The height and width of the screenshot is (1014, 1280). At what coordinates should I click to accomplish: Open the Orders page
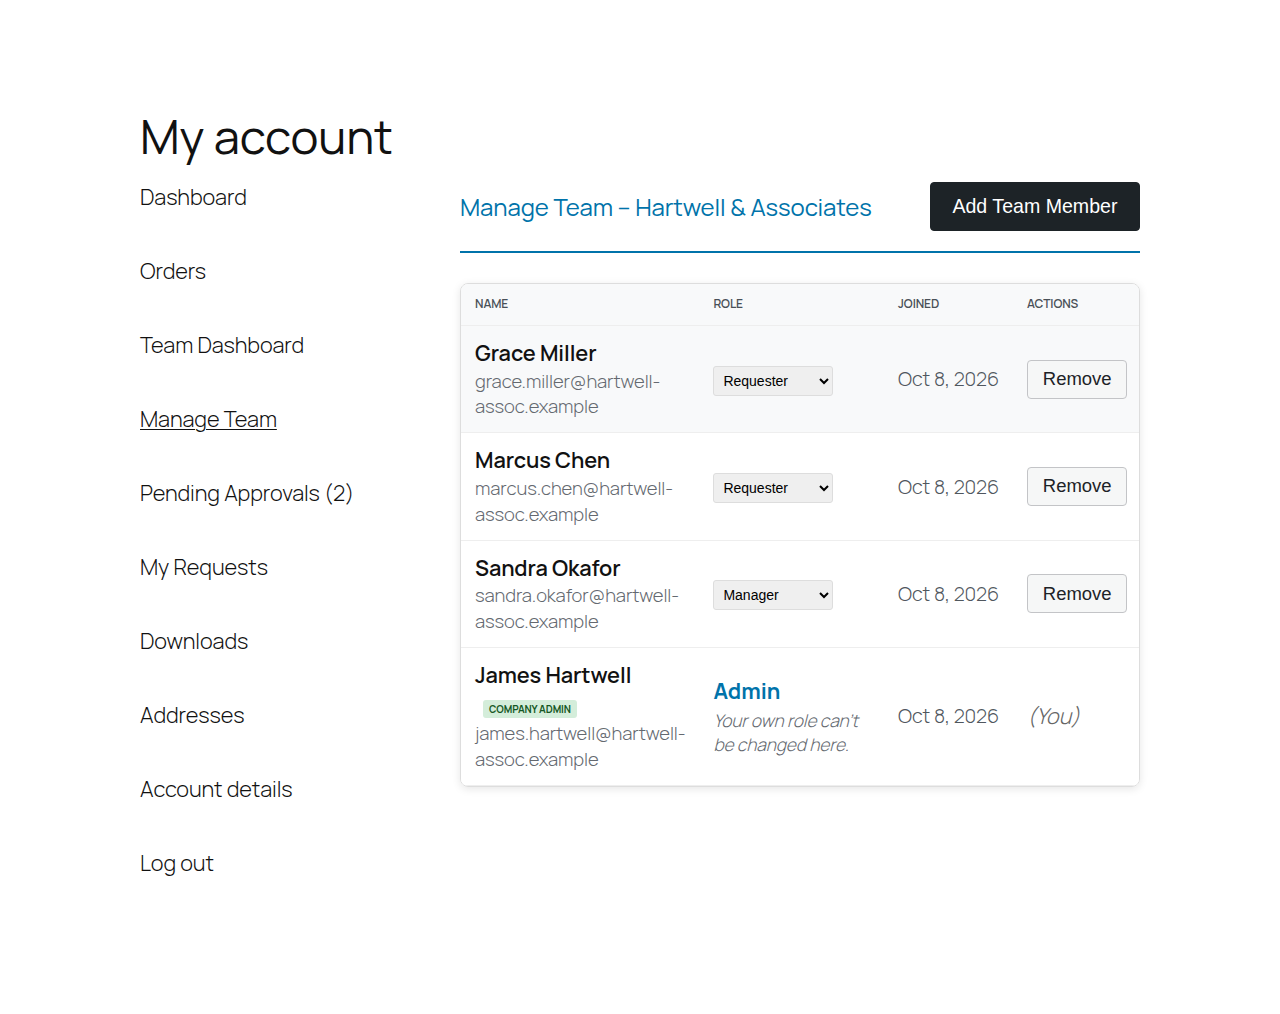click(x=173, y=272)
